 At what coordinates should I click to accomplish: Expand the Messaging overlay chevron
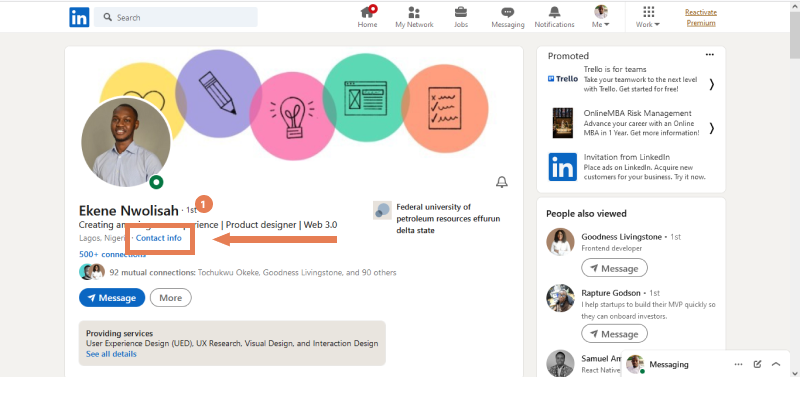pyautogui.click(x=776, y=364)
